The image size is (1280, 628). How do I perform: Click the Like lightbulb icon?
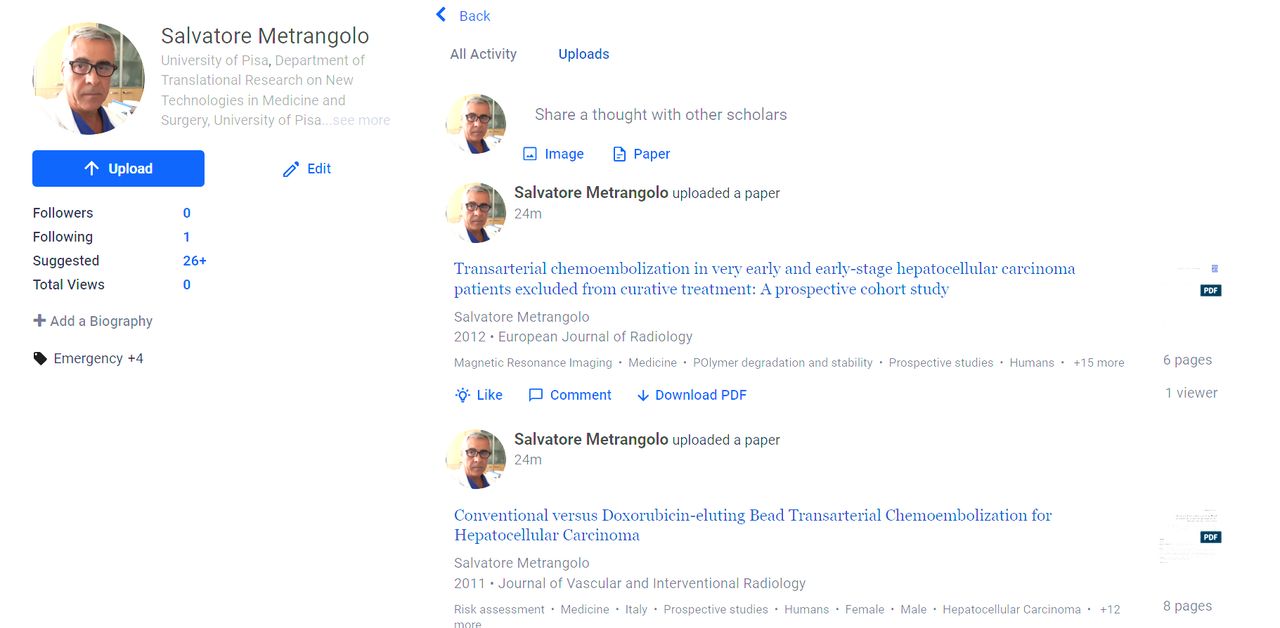coord(462,395)
